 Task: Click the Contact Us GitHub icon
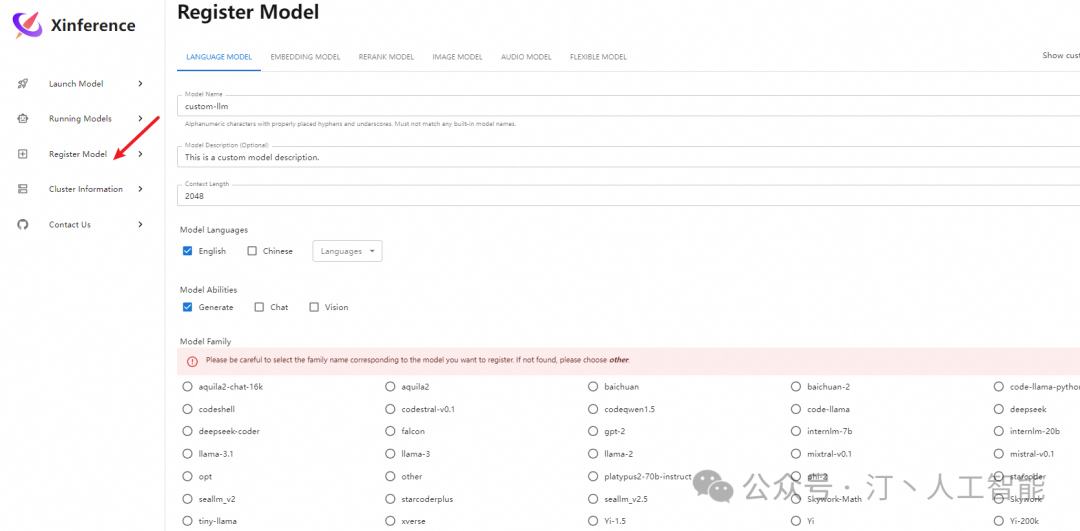[x=23, y=224]
